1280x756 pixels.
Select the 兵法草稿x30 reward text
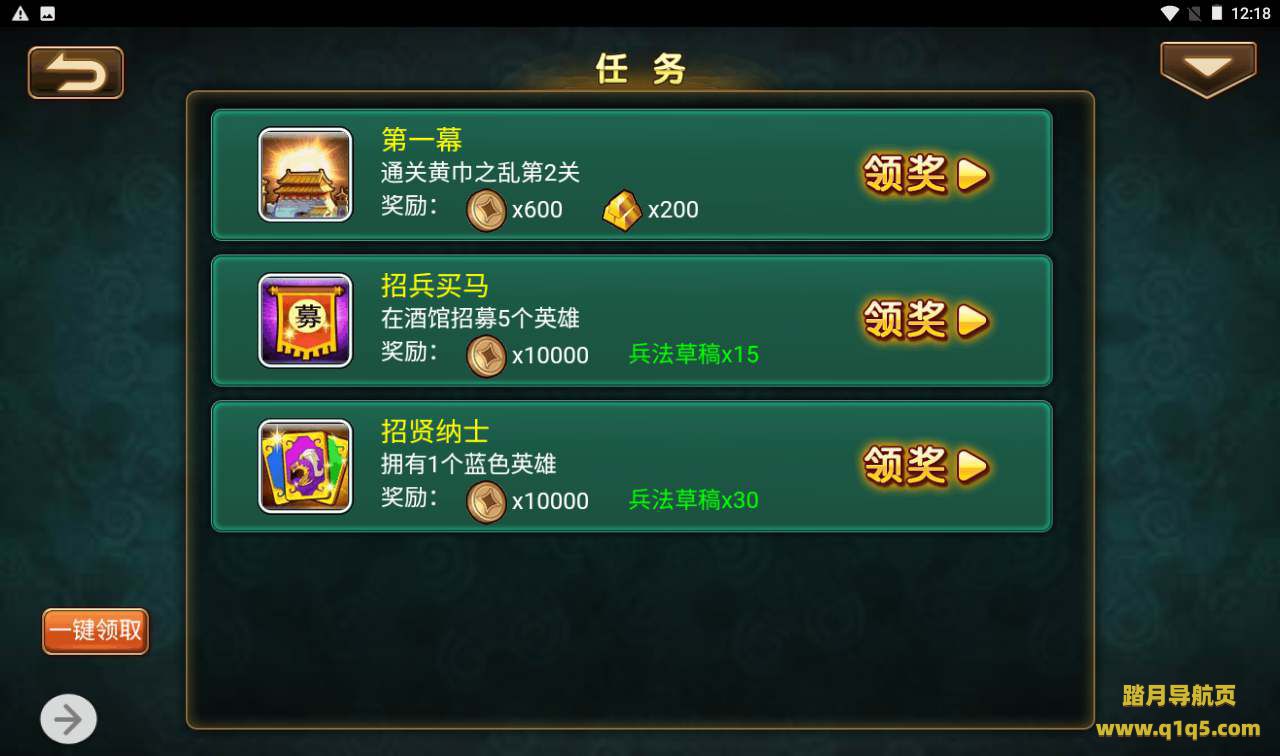coord(694,500)
